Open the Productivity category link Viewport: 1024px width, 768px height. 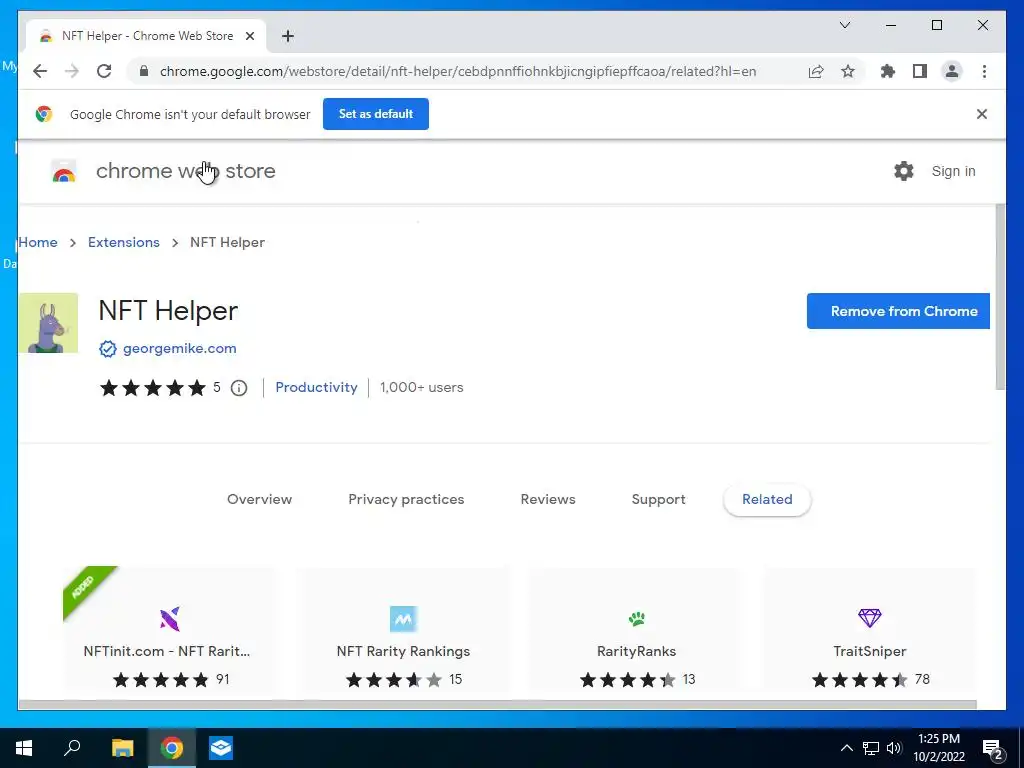point(316,387)
